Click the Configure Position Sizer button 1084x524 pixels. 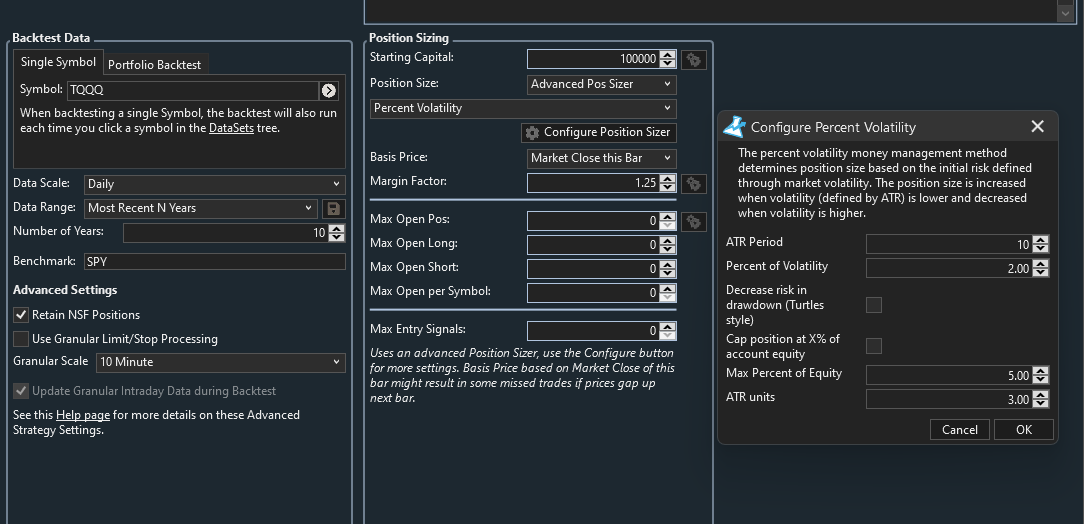pyautogui.click(x=599, y=132)
